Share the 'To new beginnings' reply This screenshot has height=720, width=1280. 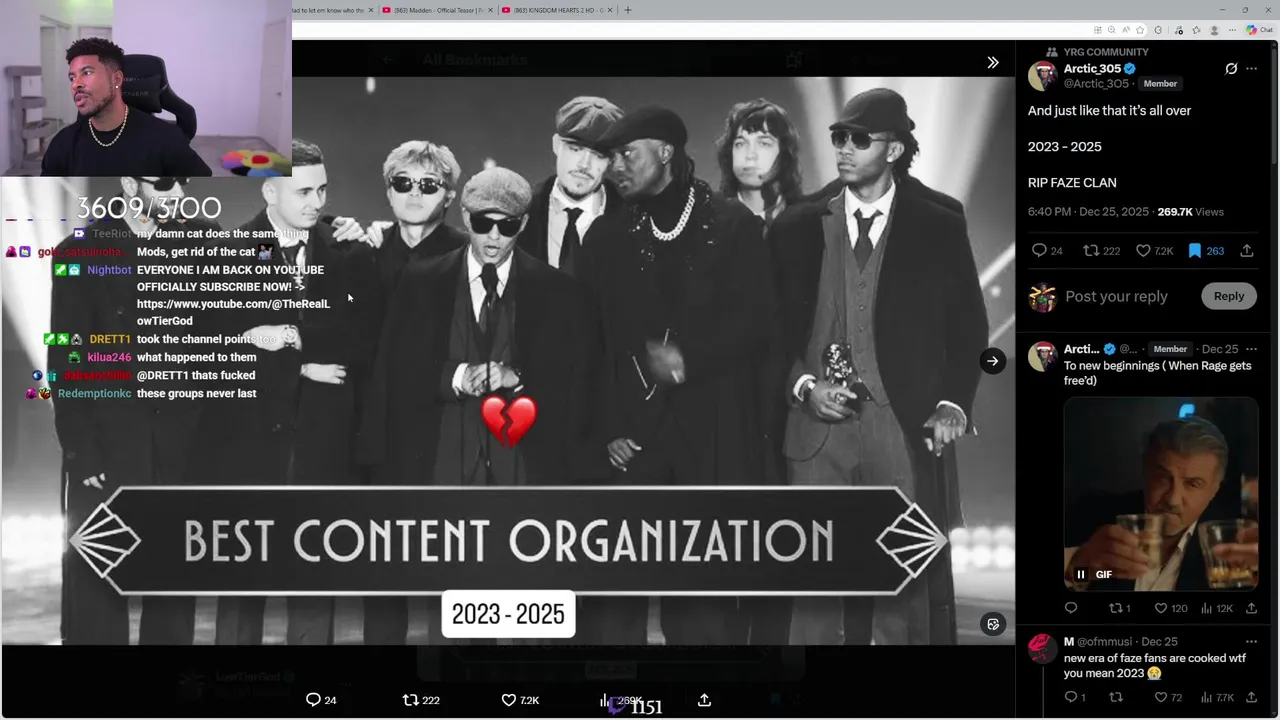pos(1251,608)
